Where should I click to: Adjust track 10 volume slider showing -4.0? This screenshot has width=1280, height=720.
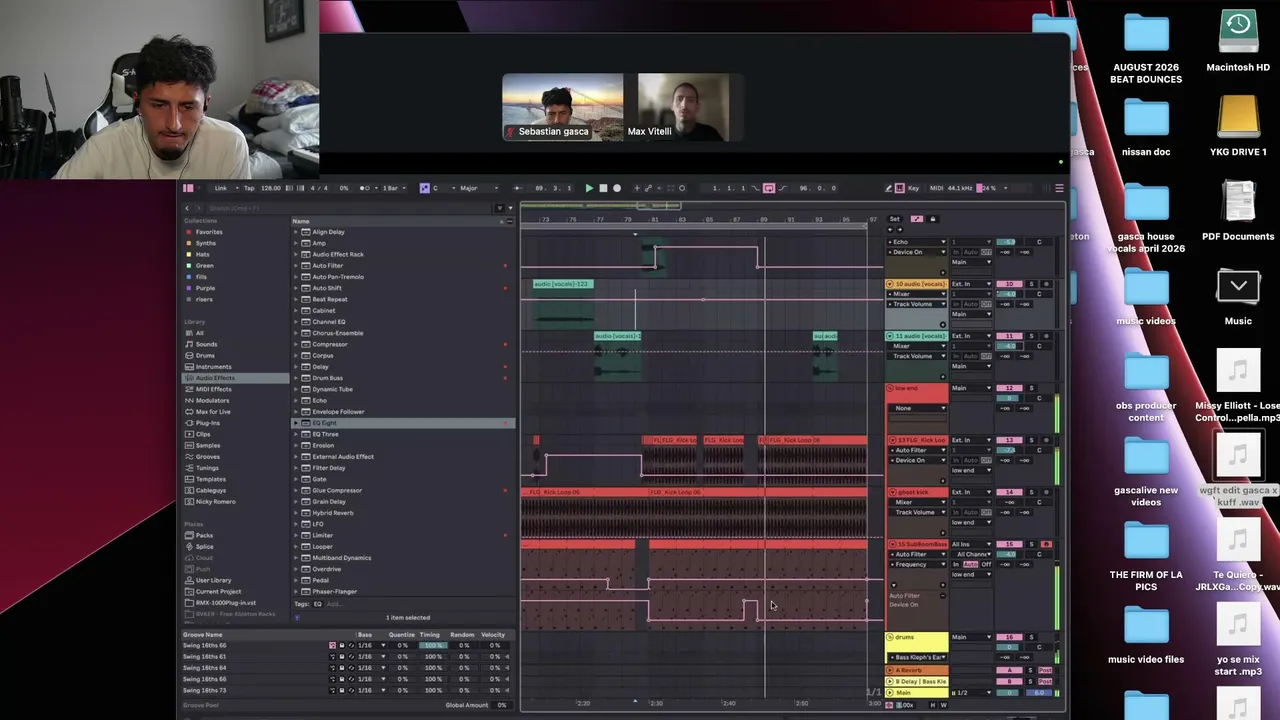tap(1010, 294)
